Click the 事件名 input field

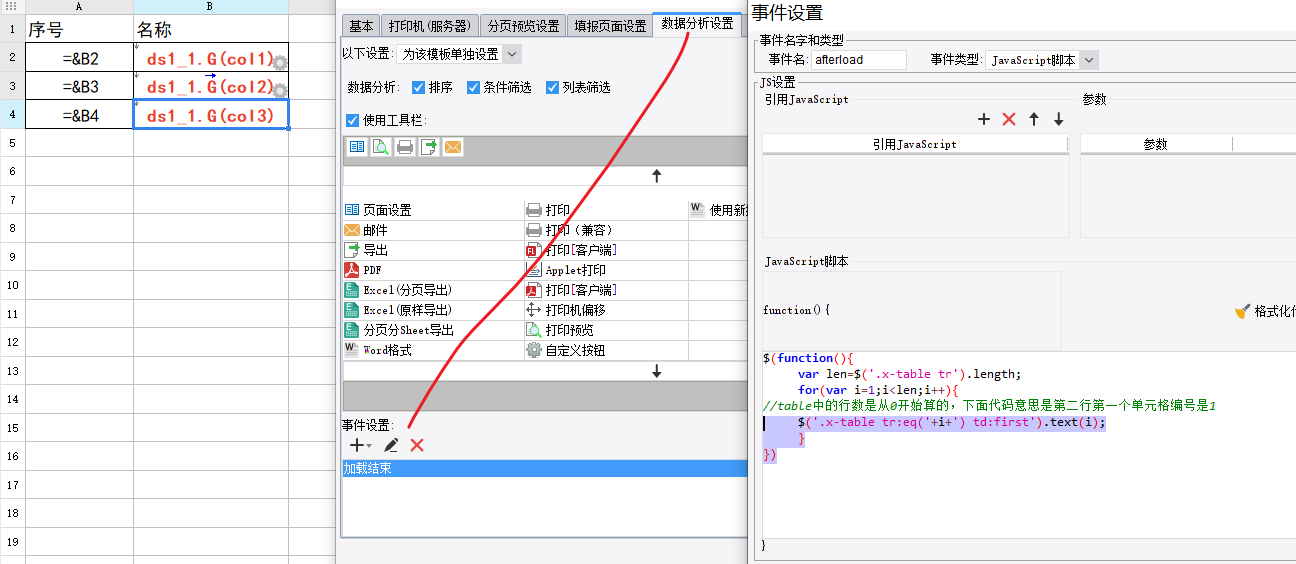click(858, 60)
